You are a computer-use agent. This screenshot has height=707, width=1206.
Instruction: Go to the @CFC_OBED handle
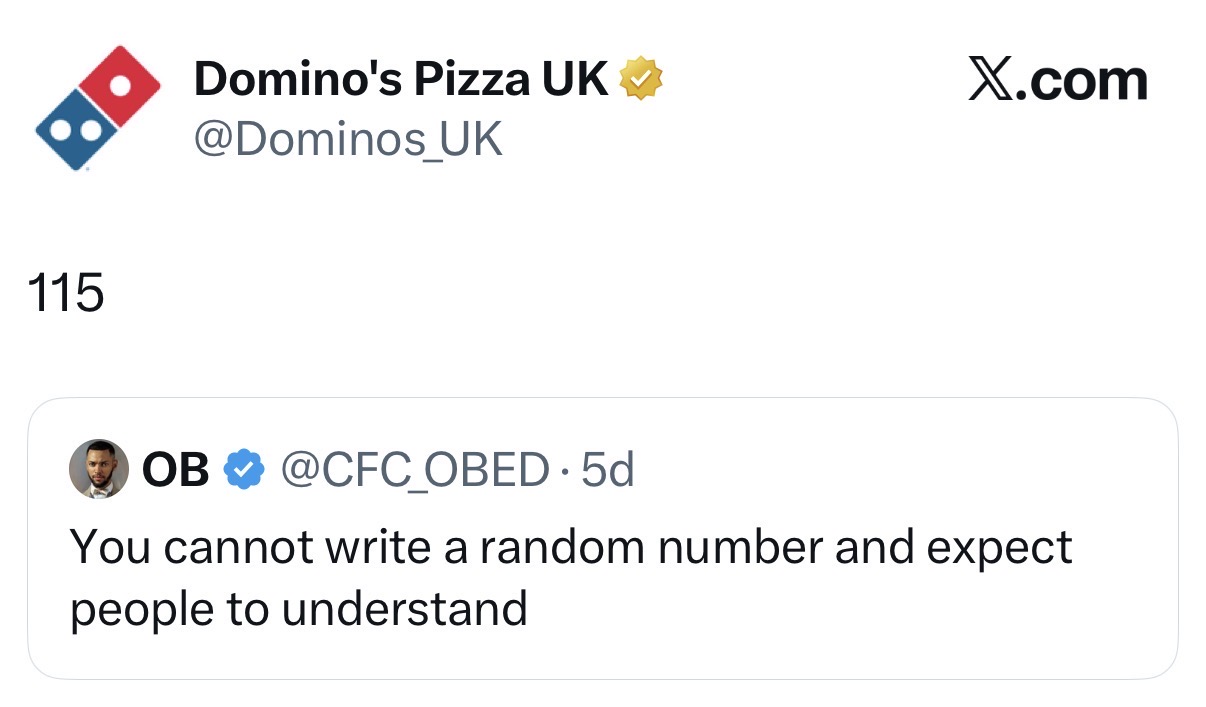click(415, 468)
